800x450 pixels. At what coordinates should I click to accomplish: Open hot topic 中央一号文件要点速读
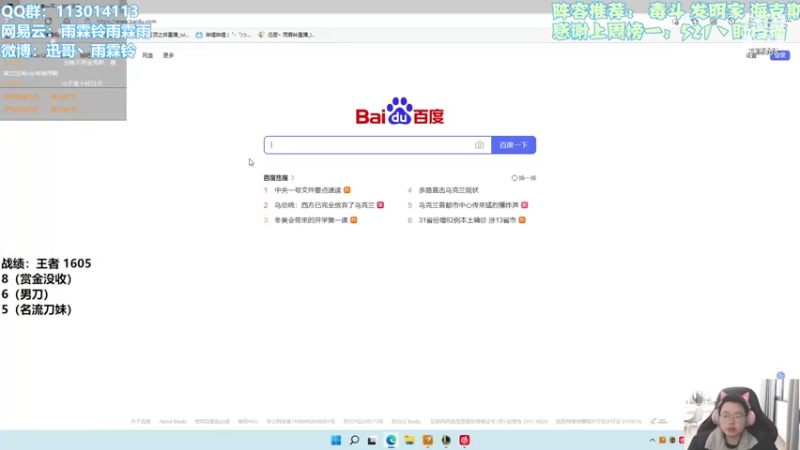coord(308,190)
